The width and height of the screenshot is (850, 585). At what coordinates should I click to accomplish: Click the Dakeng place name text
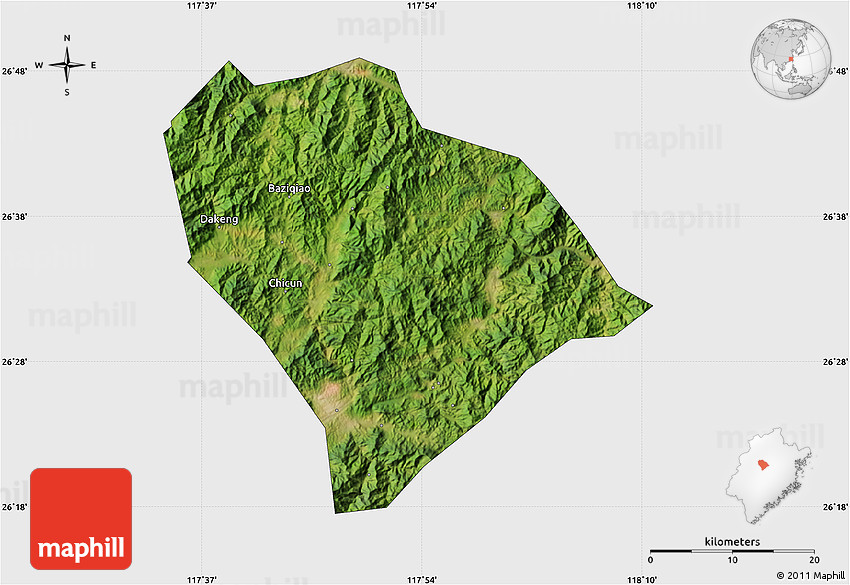coord(219,218)
